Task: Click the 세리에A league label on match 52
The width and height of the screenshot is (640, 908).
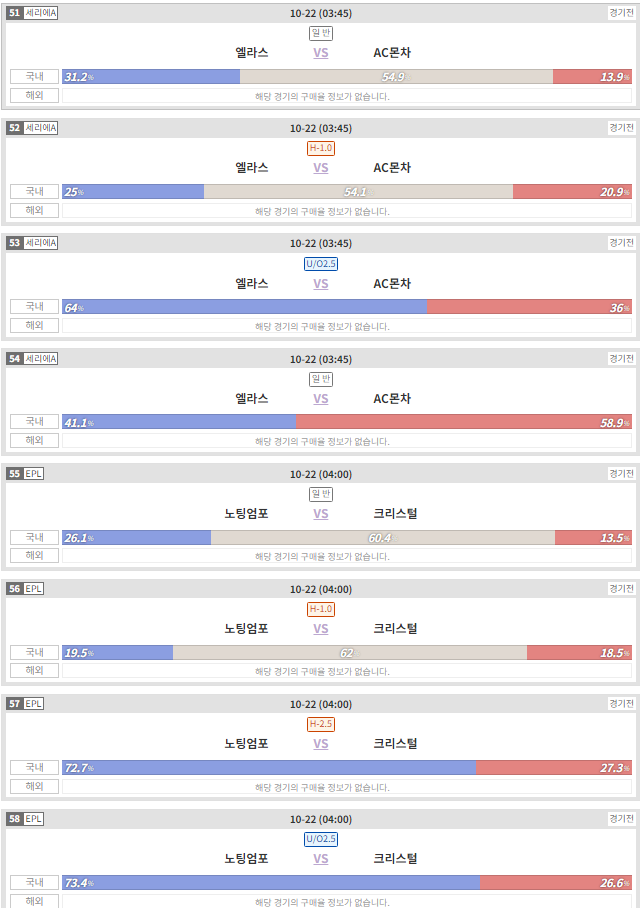Action: (41, 128)
